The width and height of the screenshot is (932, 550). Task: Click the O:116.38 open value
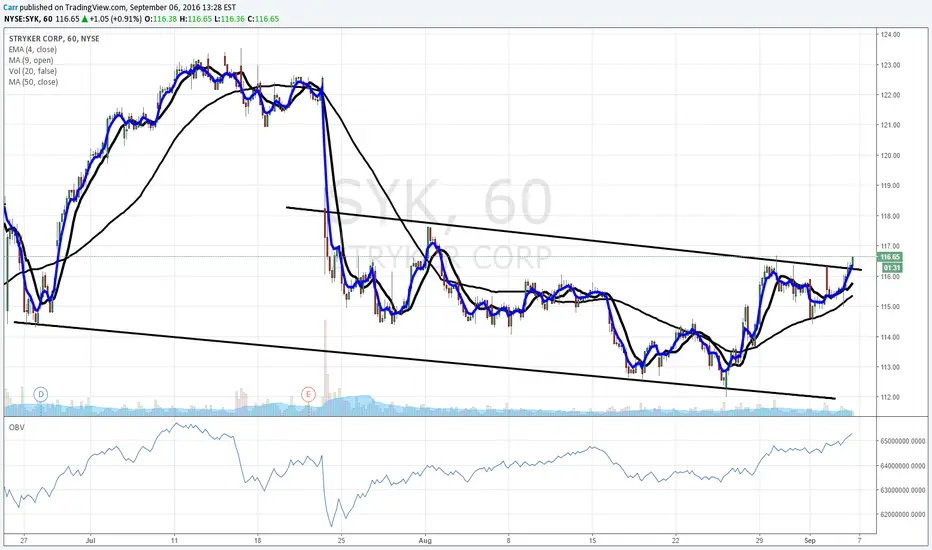(162, 18)
